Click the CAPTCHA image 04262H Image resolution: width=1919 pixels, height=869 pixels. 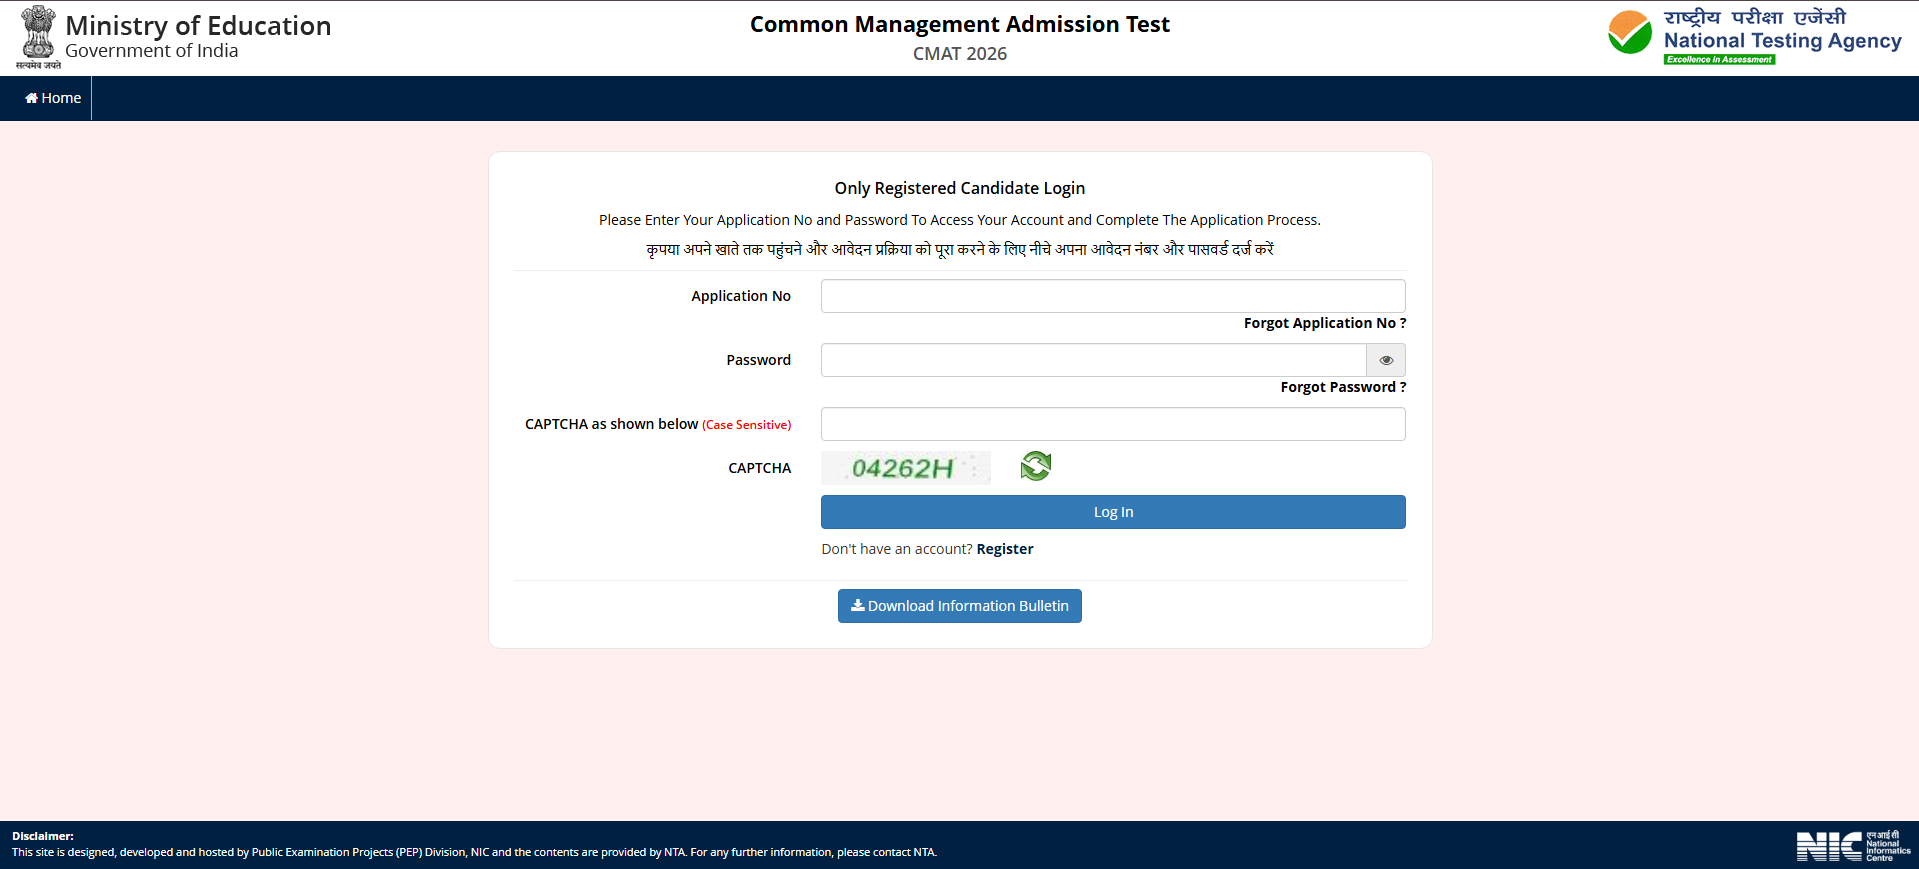click(906, 467)
